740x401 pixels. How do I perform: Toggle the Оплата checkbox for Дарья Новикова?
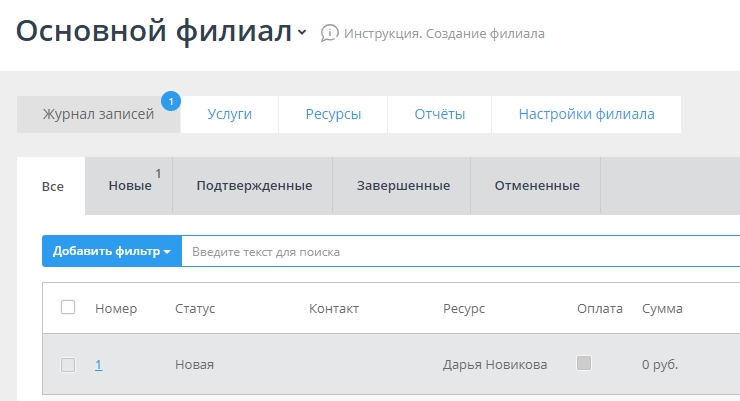pyautogui.click(x=585, y=363)
